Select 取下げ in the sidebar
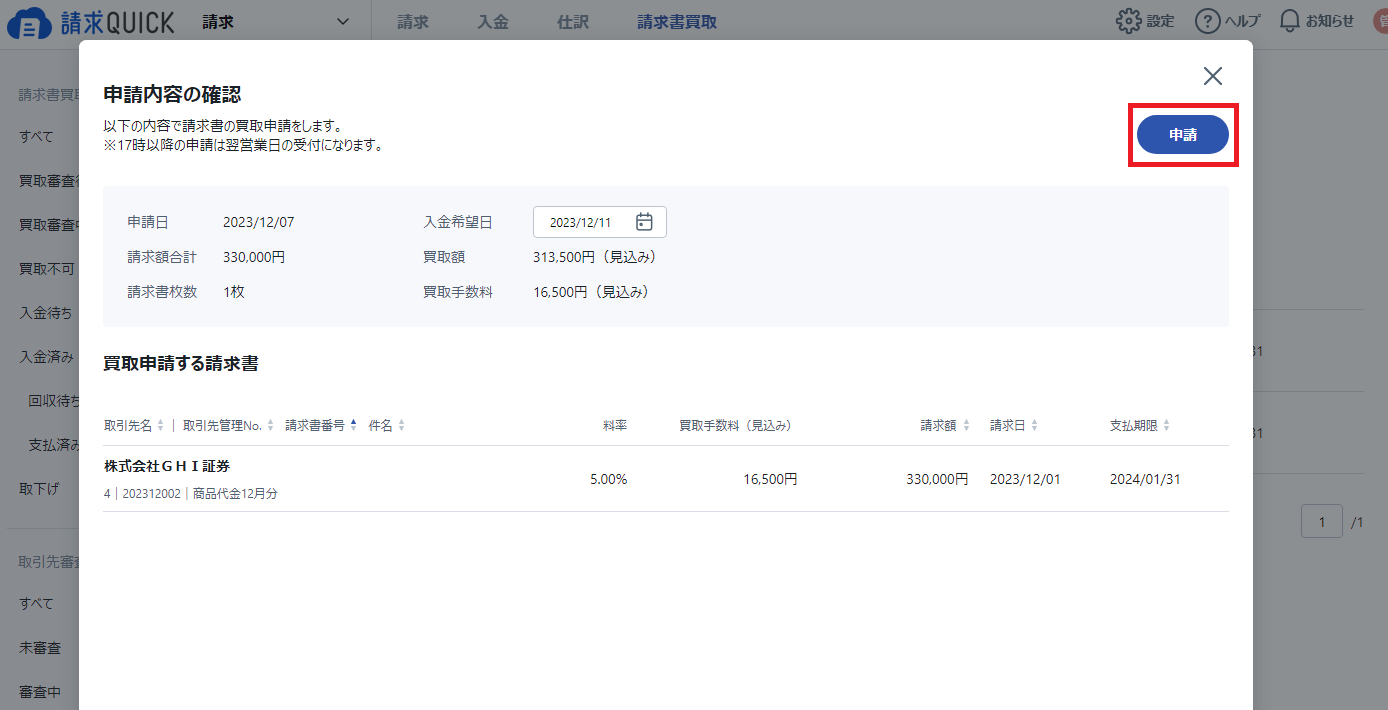Viewport: 1388px width, 710px height. 40,489
